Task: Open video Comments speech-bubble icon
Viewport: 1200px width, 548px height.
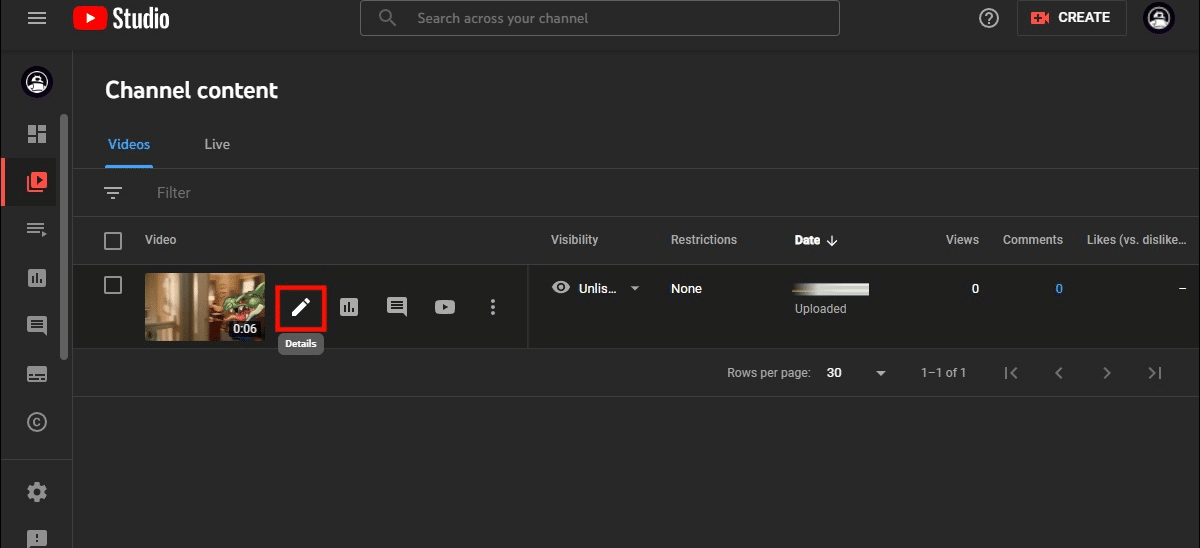Action: pos(397,307)
